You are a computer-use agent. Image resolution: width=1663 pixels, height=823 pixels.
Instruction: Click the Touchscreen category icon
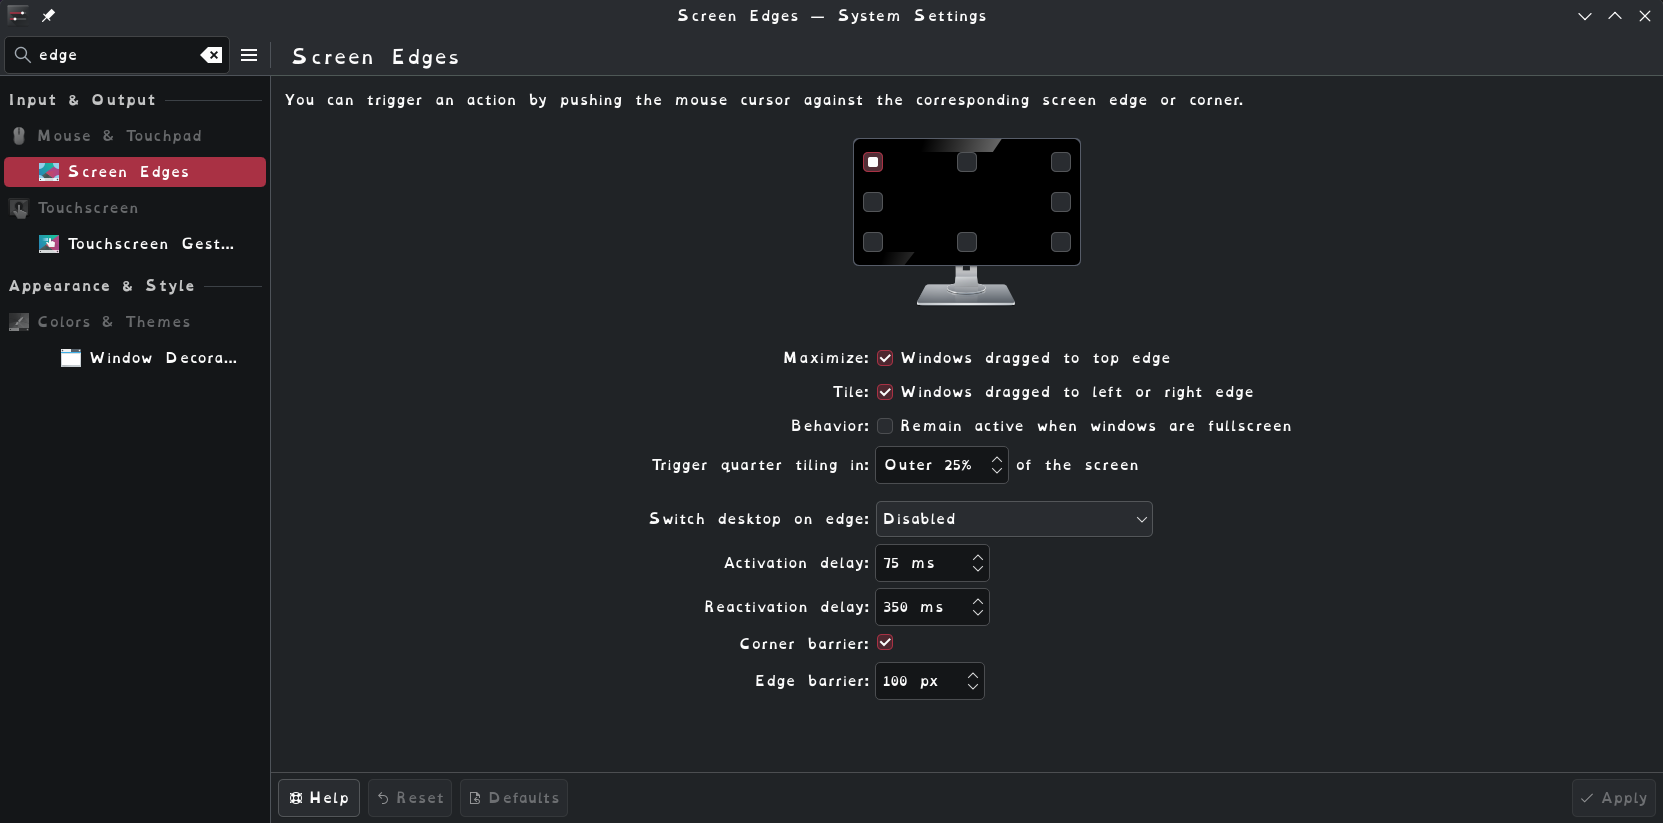[x=19, y=208]
